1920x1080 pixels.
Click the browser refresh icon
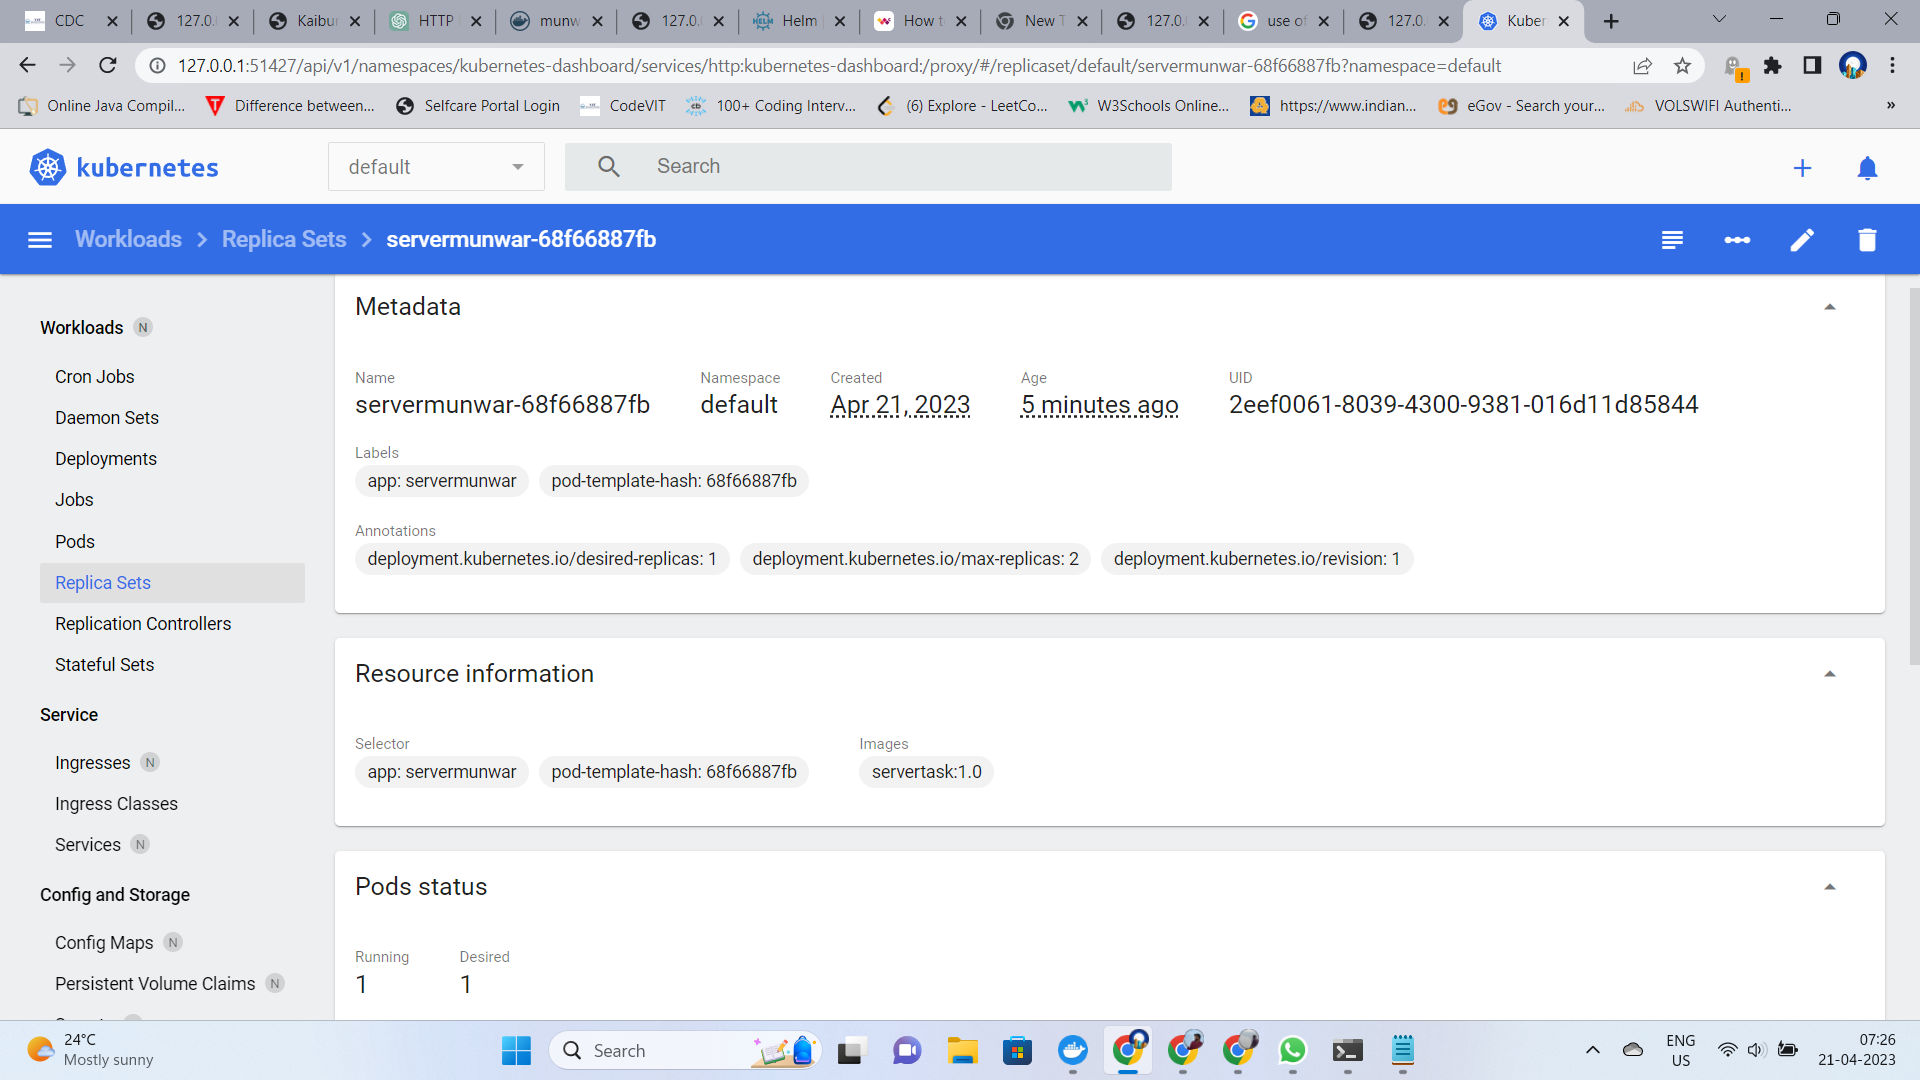click(x=108, y=65)
